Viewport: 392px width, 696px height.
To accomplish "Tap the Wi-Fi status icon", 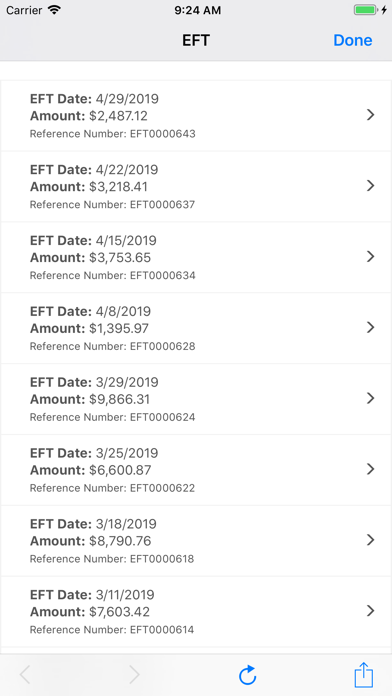I will click(55, 10).
